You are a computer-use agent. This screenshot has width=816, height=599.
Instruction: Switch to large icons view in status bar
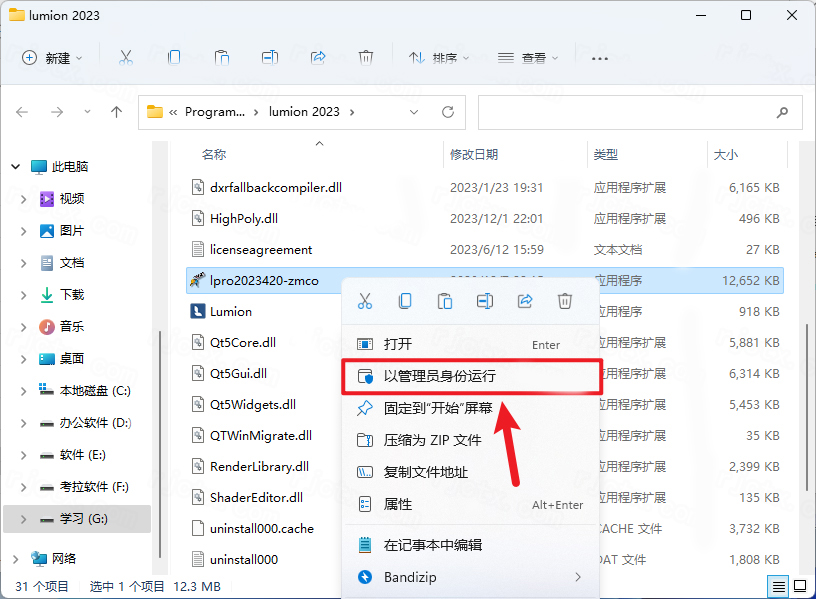point(800,587)
